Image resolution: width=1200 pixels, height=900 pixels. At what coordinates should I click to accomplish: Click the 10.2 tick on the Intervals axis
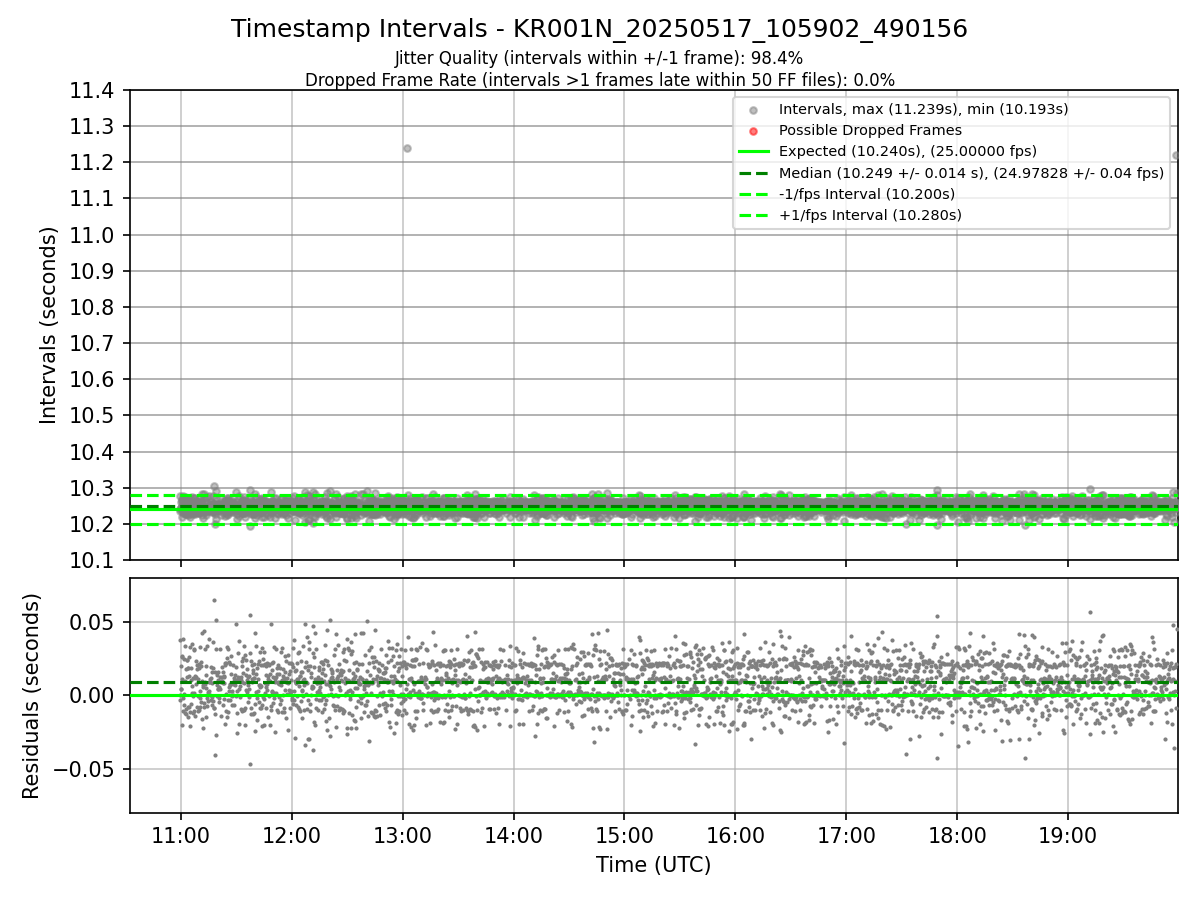pos(94,524)
